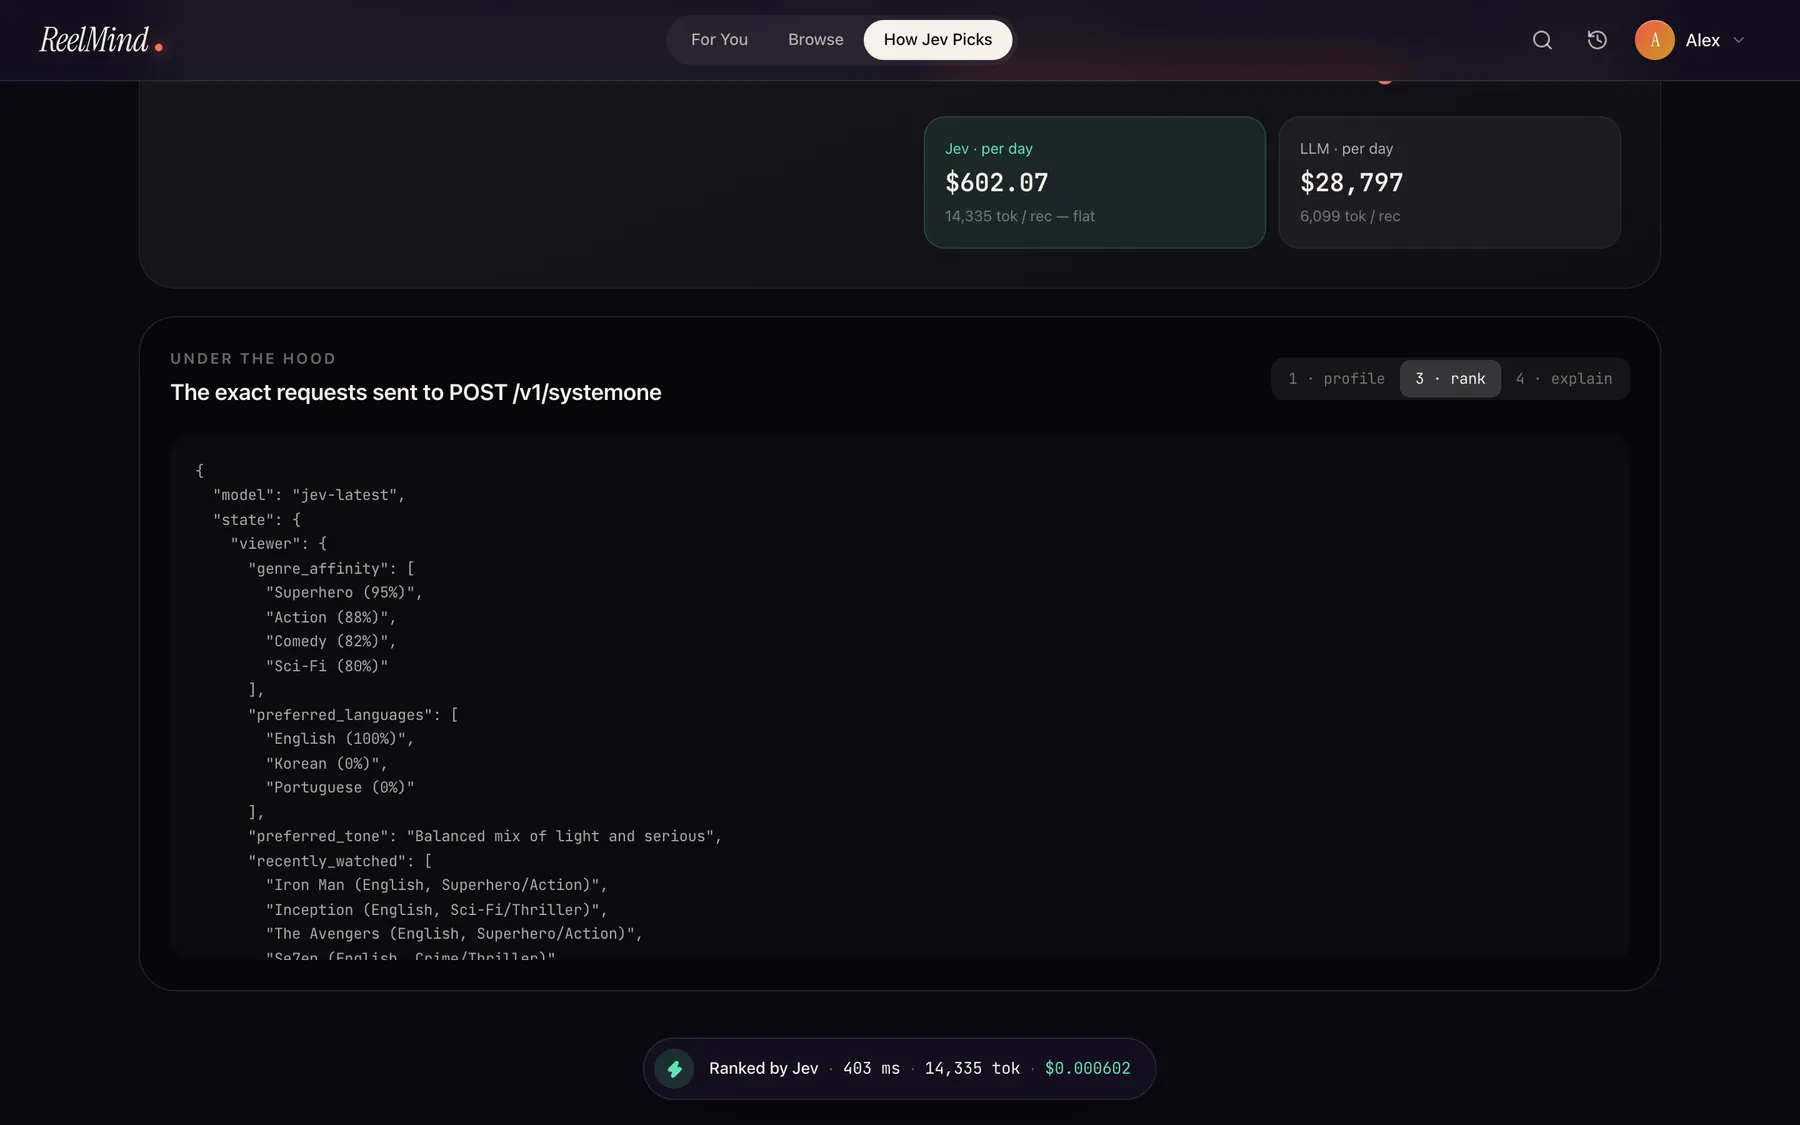
Task: Click the $28,797 amount
Action: 1351,183
